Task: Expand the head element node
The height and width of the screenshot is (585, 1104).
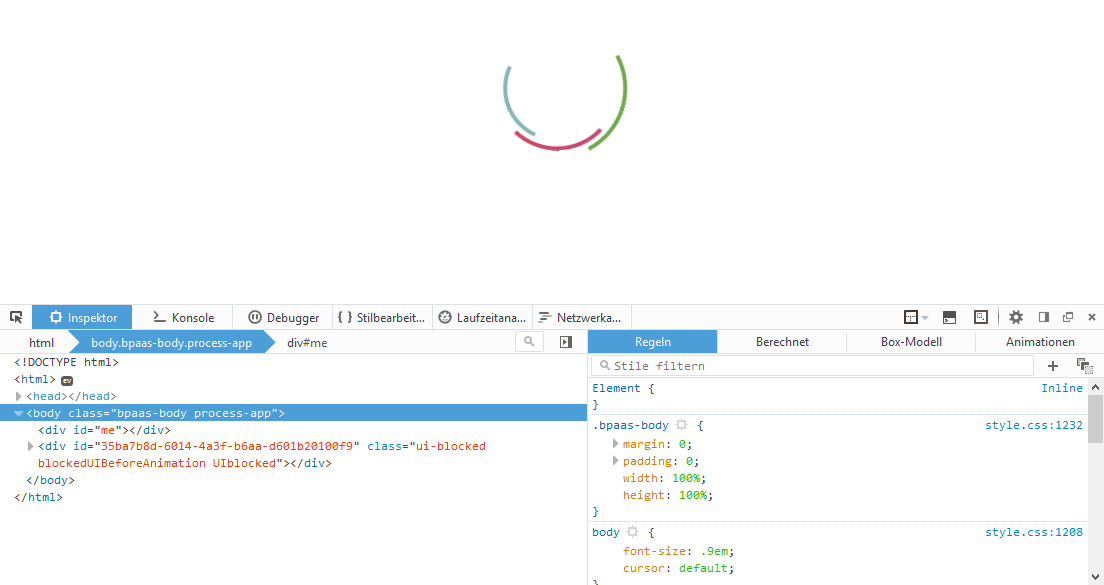Action: (19, 397)
